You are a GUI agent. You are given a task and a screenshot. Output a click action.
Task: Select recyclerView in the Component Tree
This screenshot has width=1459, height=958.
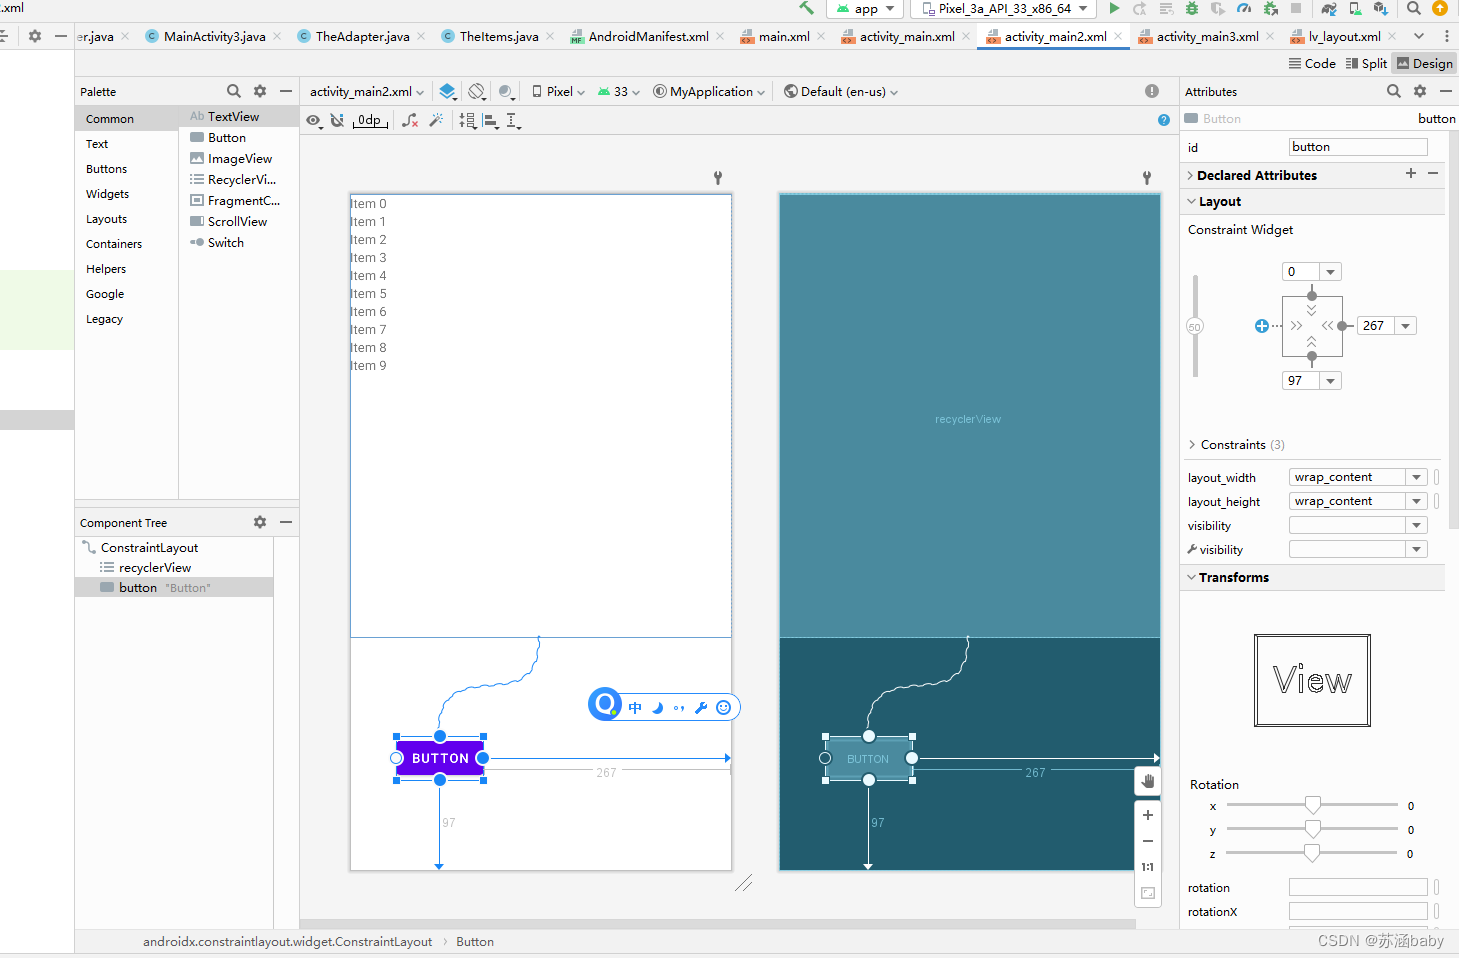154,567
